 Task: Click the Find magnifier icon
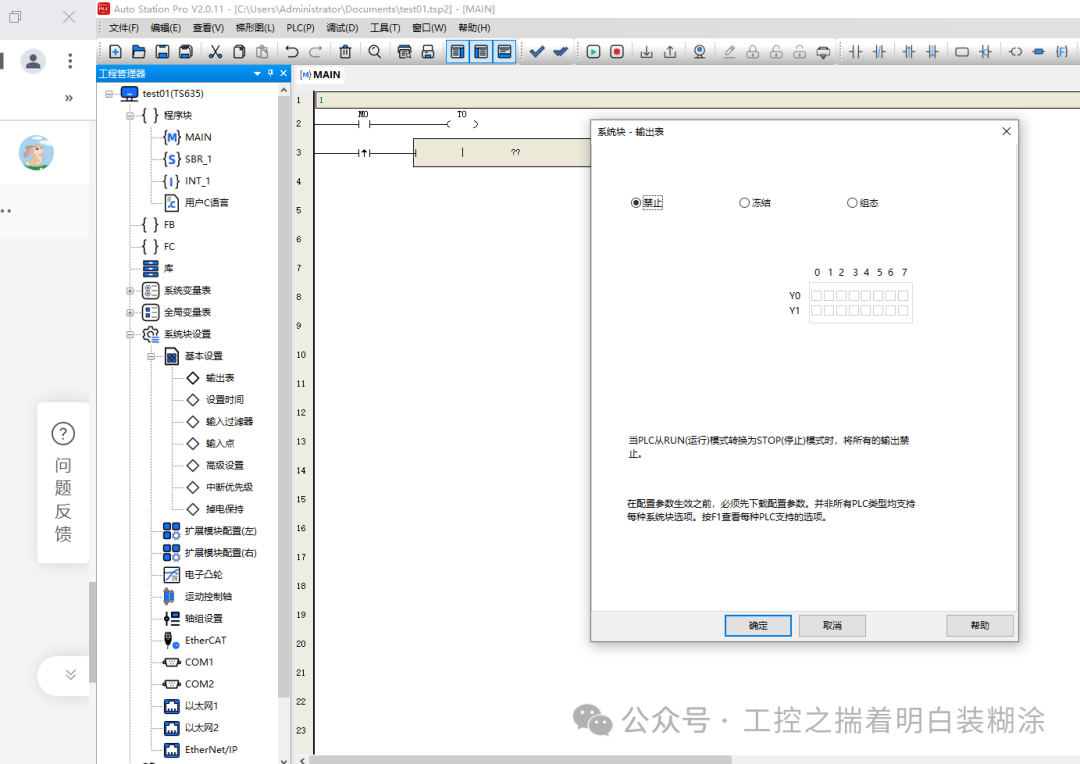[375, 52]
